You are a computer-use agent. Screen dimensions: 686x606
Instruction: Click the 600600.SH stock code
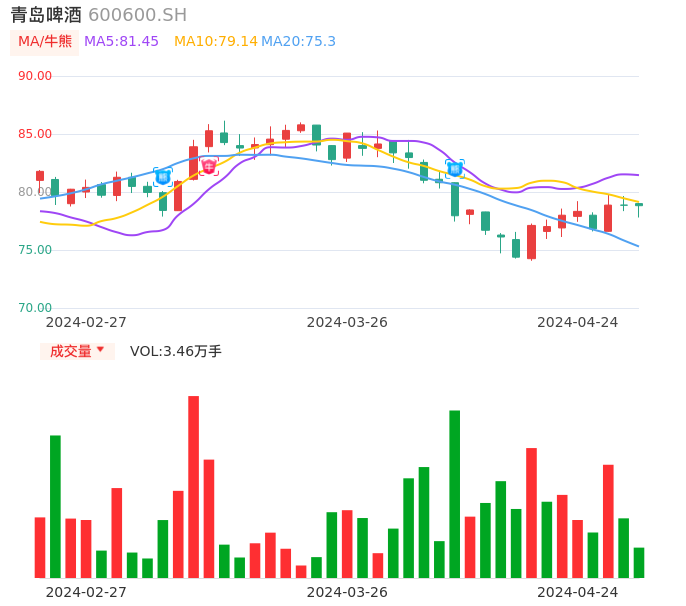[x=137, y=15]
